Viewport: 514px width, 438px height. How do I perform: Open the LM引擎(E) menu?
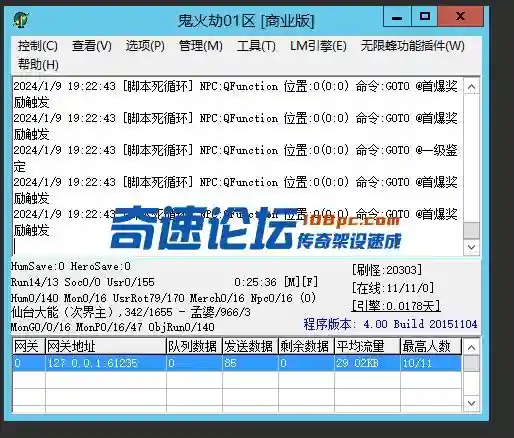point(318,46)
